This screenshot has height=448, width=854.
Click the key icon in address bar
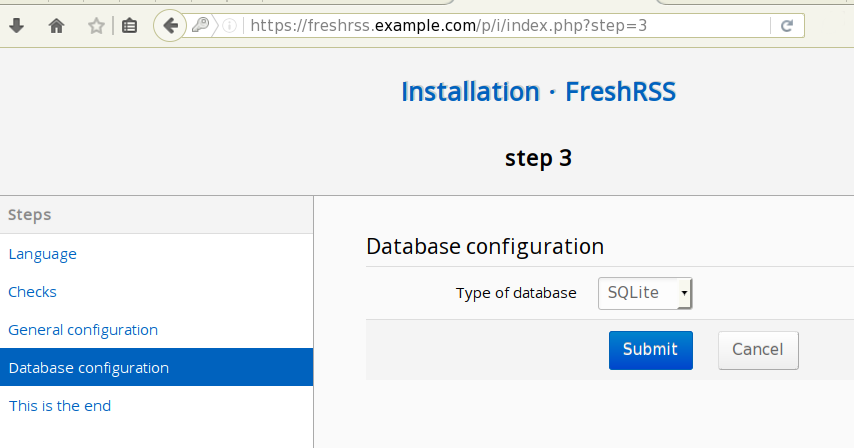pyautogui.click(x=201, y=27)
